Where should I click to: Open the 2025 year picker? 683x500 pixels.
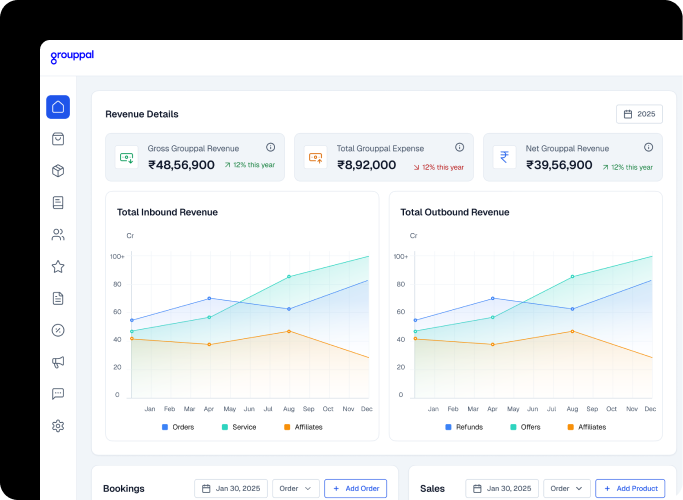coord(639,114)
